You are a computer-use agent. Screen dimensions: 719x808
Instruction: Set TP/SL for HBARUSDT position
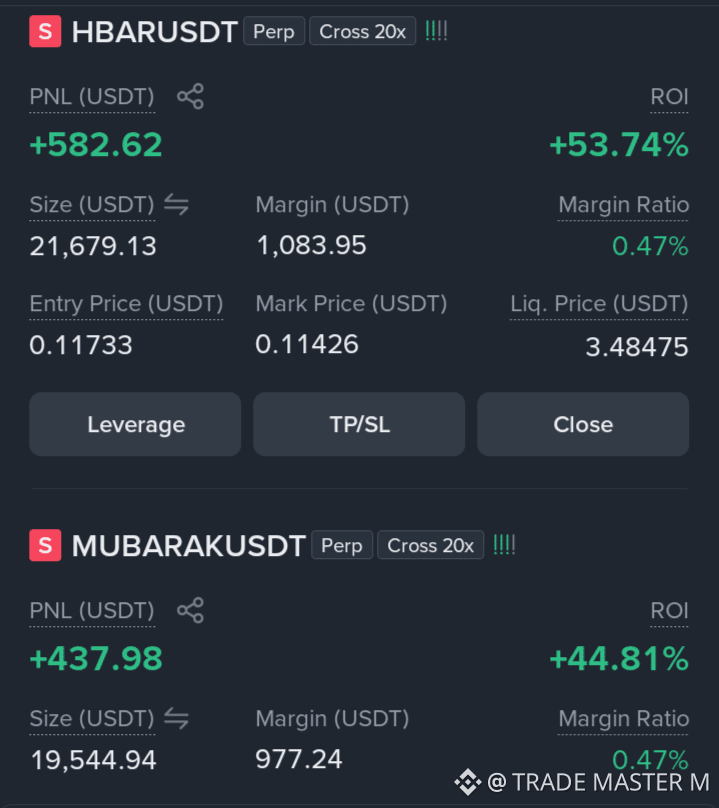359,424
